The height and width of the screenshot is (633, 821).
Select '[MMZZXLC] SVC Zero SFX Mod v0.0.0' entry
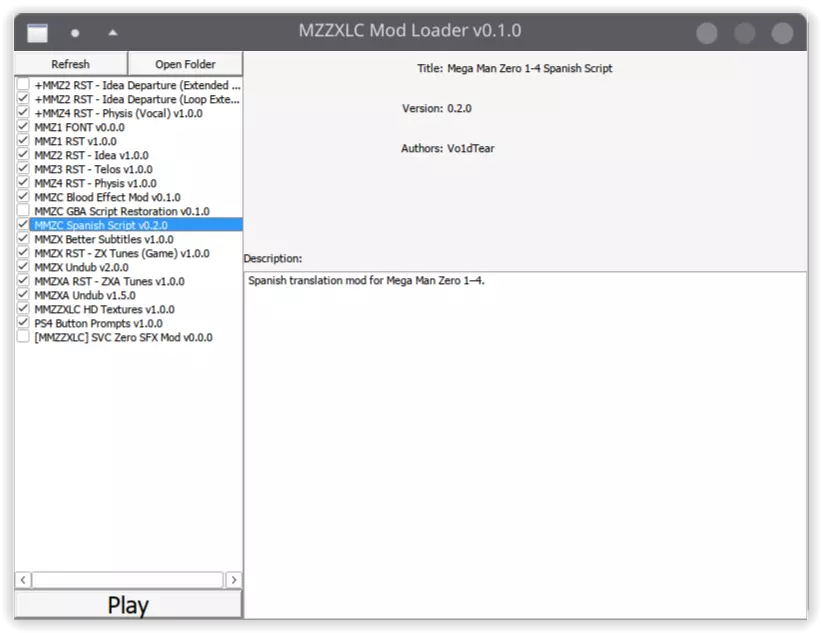pyautogui.click(x=124, y=337)
